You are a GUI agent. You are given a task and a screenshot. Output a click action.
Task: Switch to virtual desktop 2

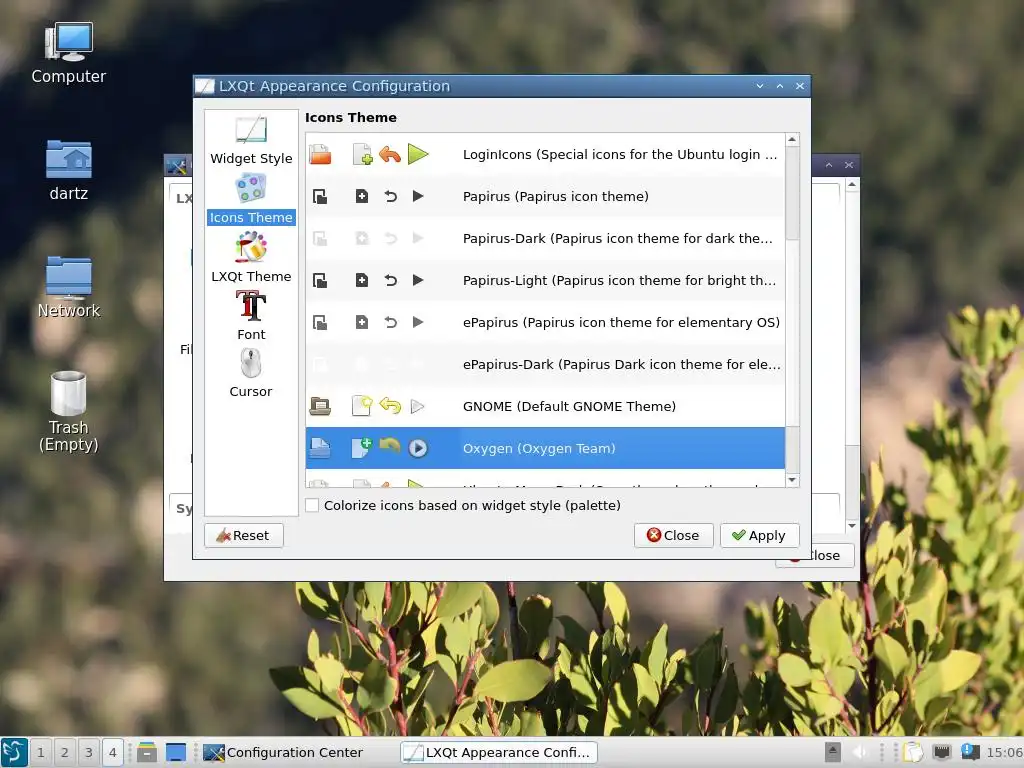tap(65, 752)
